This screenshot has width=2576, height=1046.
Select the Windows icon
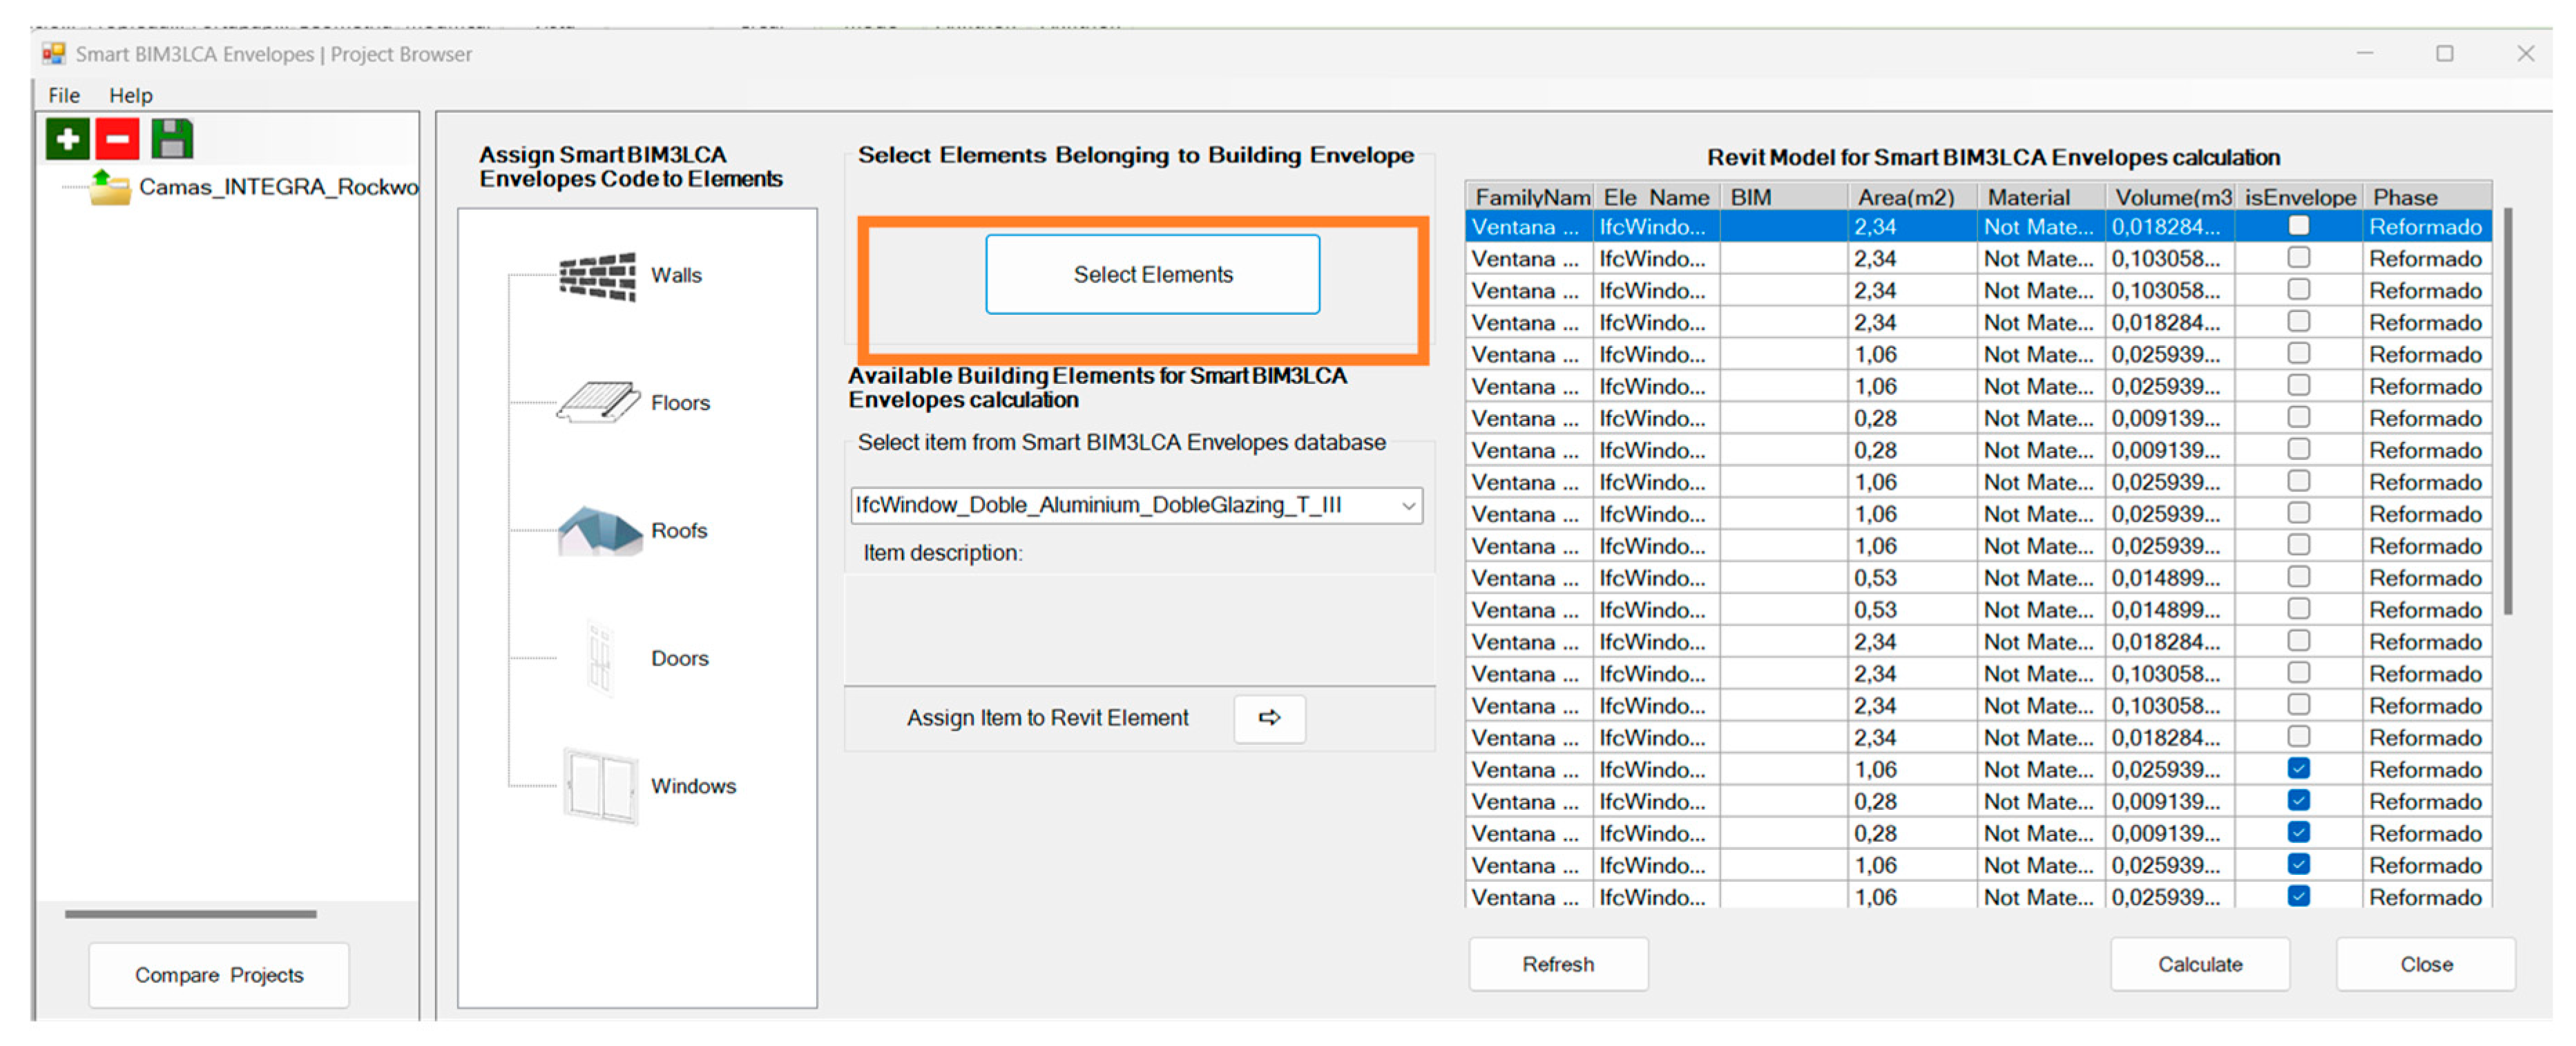coord(600,786)
